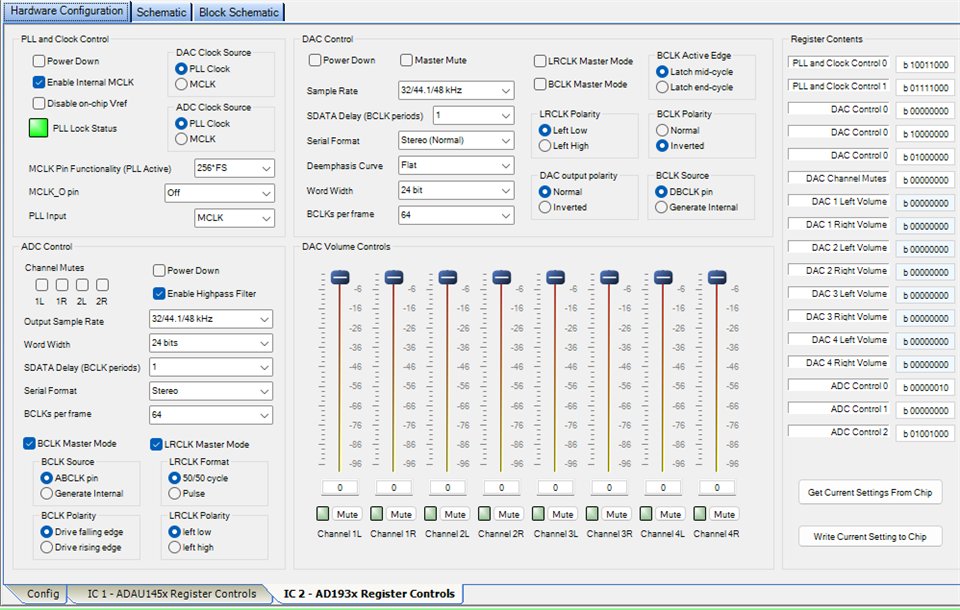Enable DAC Master Mute checkbox
Viewport: 960px width, 610px height.
pyautogui.click(x=406, y=60)
